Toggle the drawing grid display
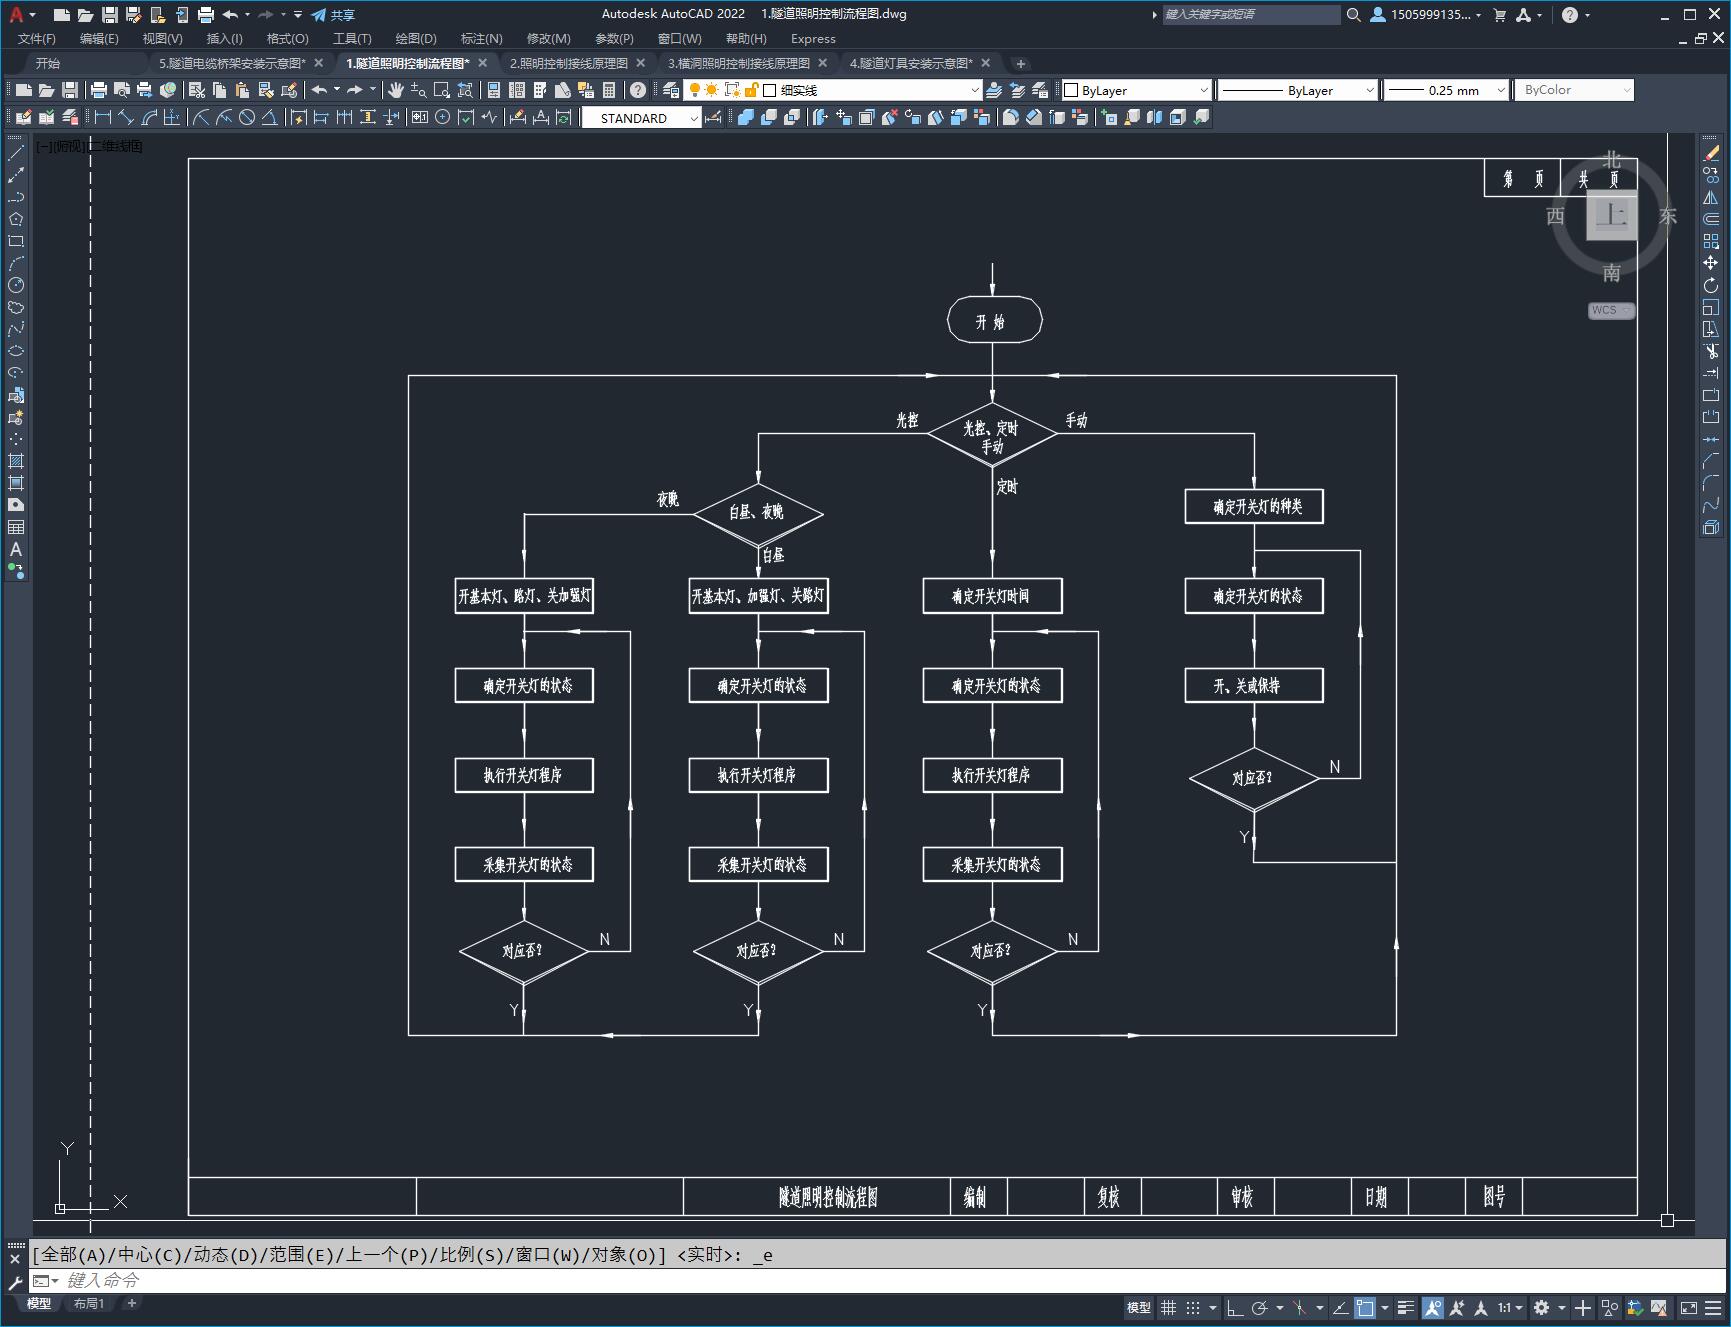 (x=1168, y=1307)
